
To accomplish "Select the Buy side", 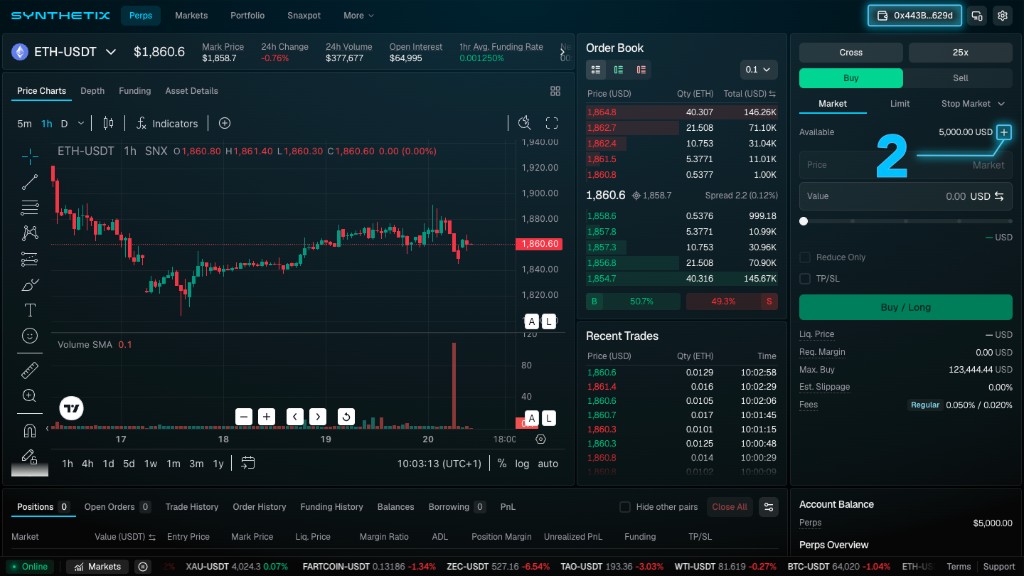I will pos(851,78).
